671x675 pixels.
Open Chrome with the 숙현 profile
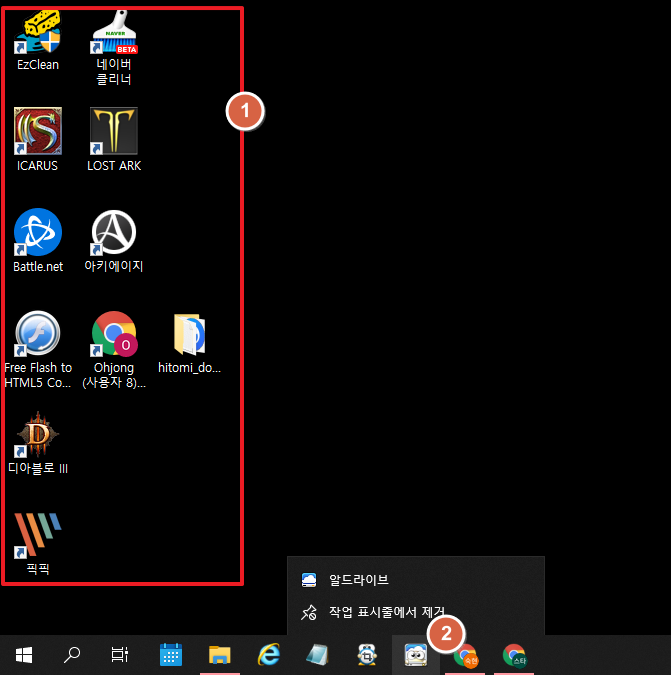coord(465,655)
